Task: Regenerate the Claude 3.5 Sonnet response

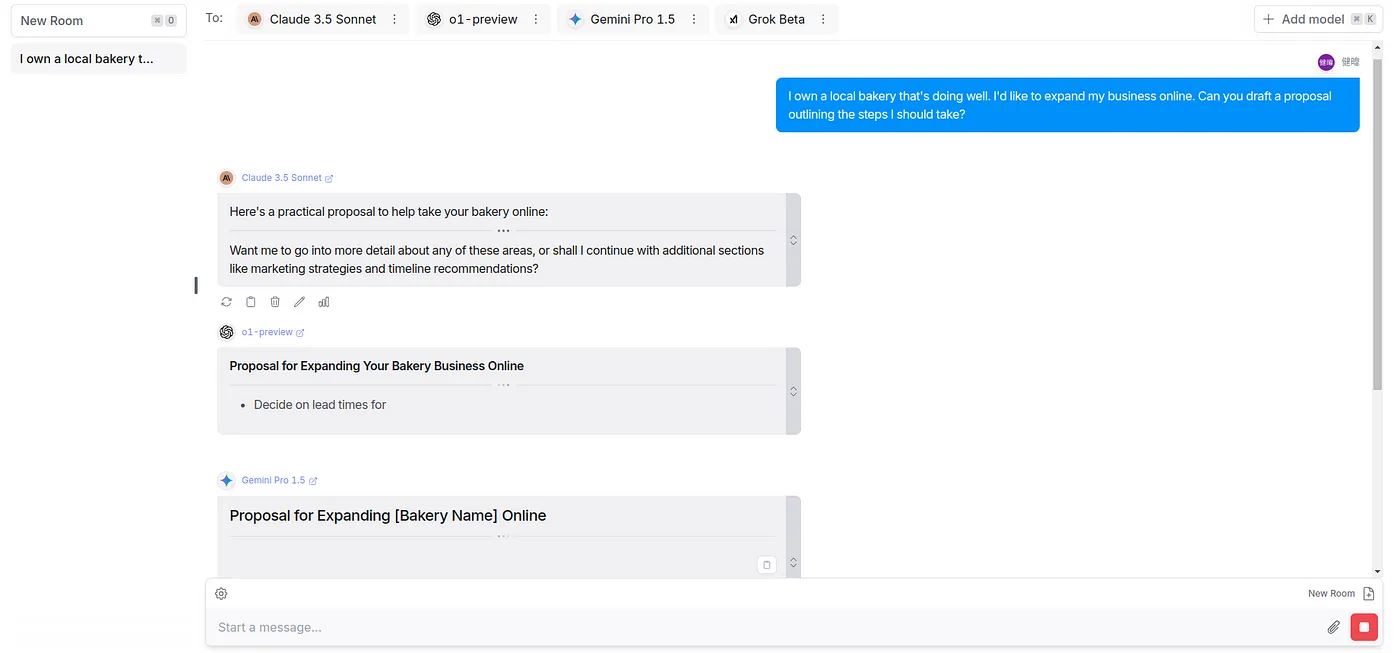Action: (227, 302)
